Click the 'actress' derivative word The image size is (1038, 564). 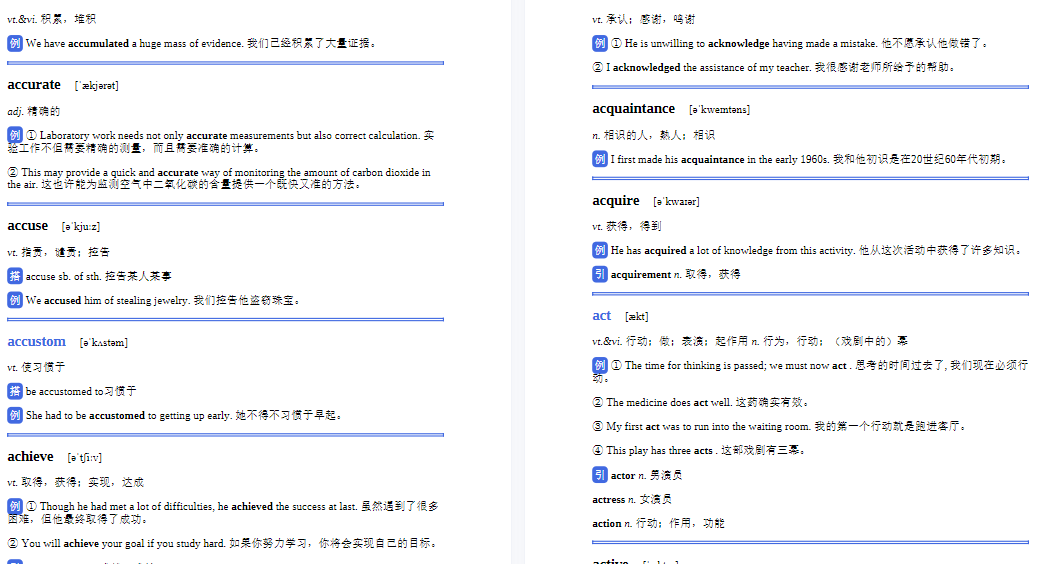[609, 499]
